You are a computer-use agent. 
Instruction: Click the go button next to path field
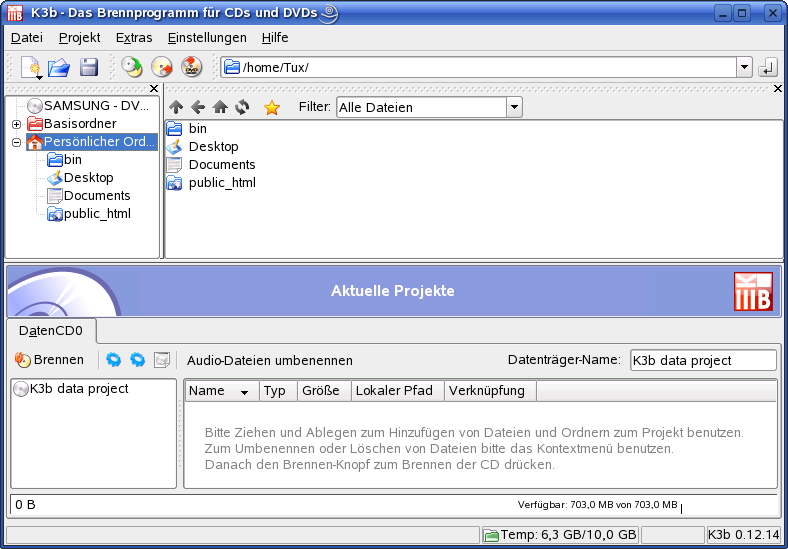coord(767,67)
